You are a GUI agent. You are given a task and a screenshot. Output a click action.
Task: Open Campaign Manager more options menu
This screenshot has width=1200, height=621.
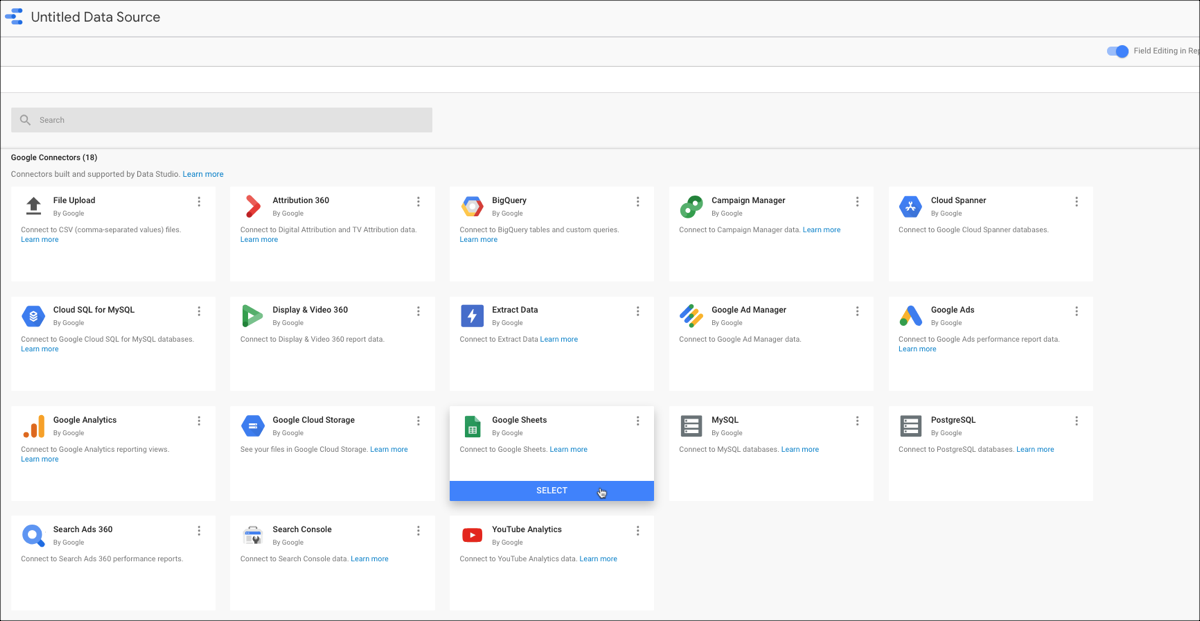click(857, 202)
